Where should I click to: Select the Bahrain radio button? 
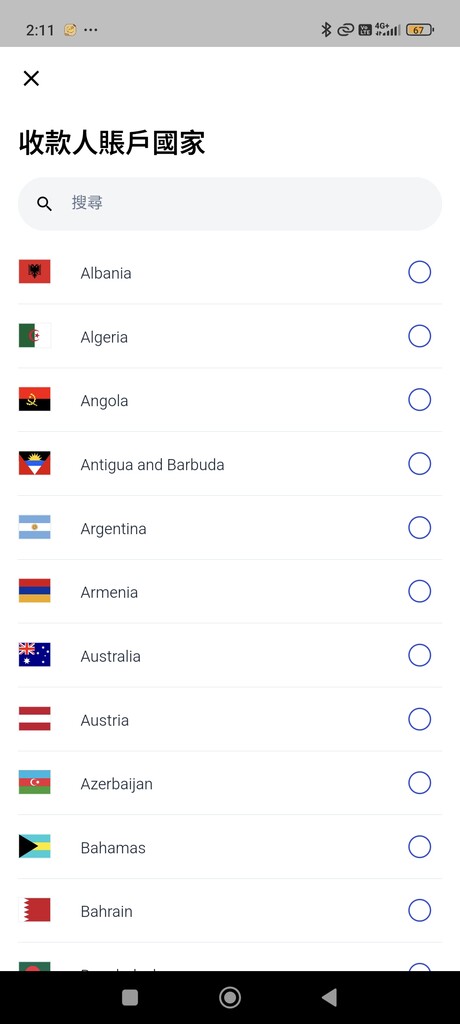[419, 910]
